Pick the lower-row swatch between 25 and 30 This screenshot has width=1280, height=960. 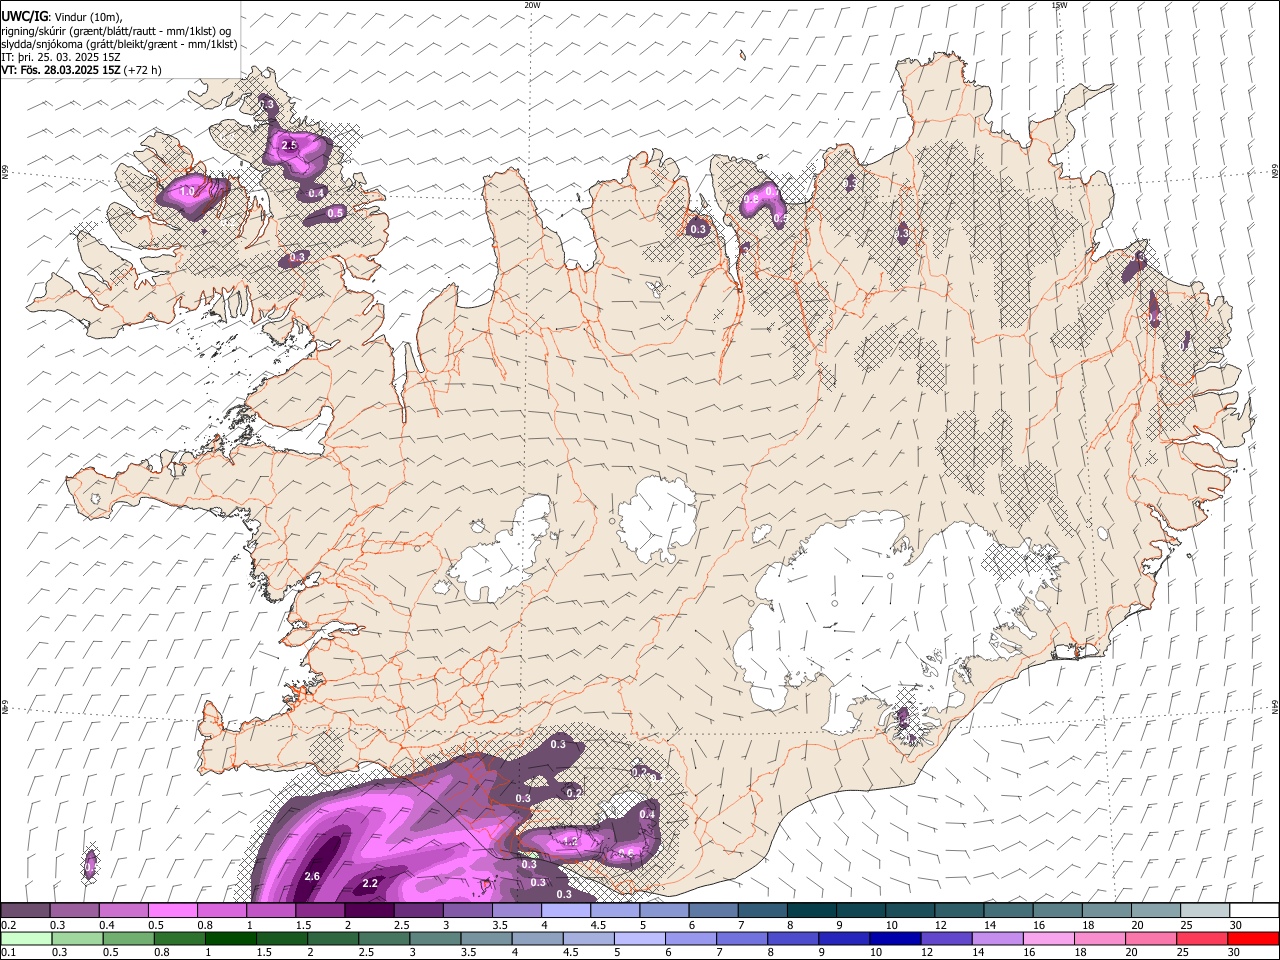[1202, 939]
